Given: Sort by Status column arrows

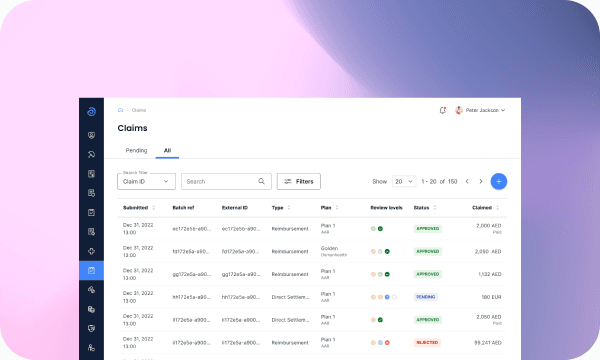Looking at the screenshot, I should click(435, 208).
